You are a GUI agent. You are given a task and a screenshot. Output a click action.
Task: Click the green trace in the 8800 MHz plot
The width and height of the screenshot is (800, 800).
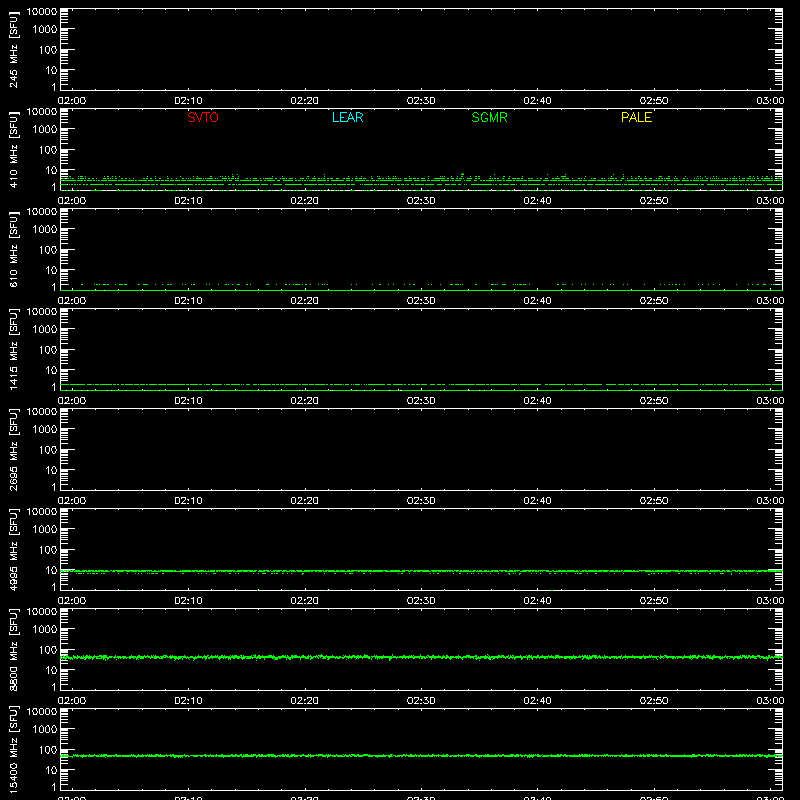(421, 657)
